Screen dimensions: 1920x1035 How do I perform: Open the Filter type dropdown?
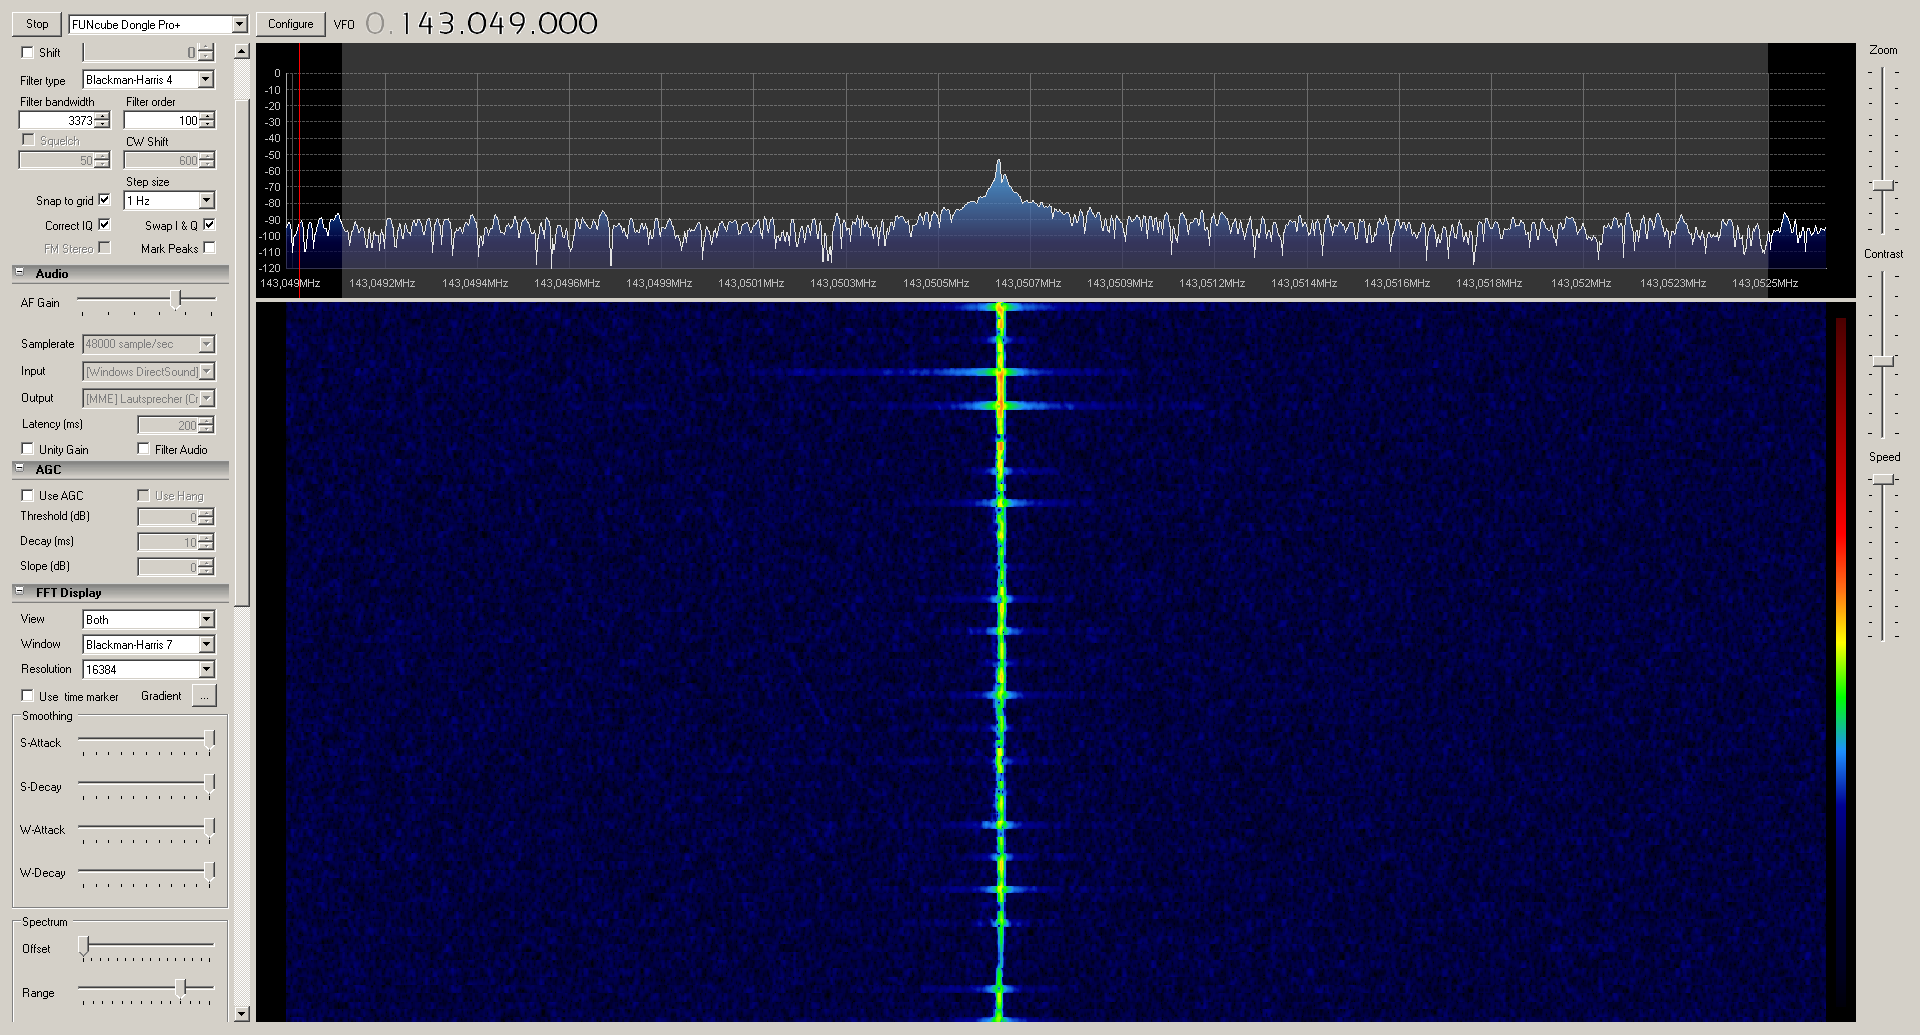(206, 80)
